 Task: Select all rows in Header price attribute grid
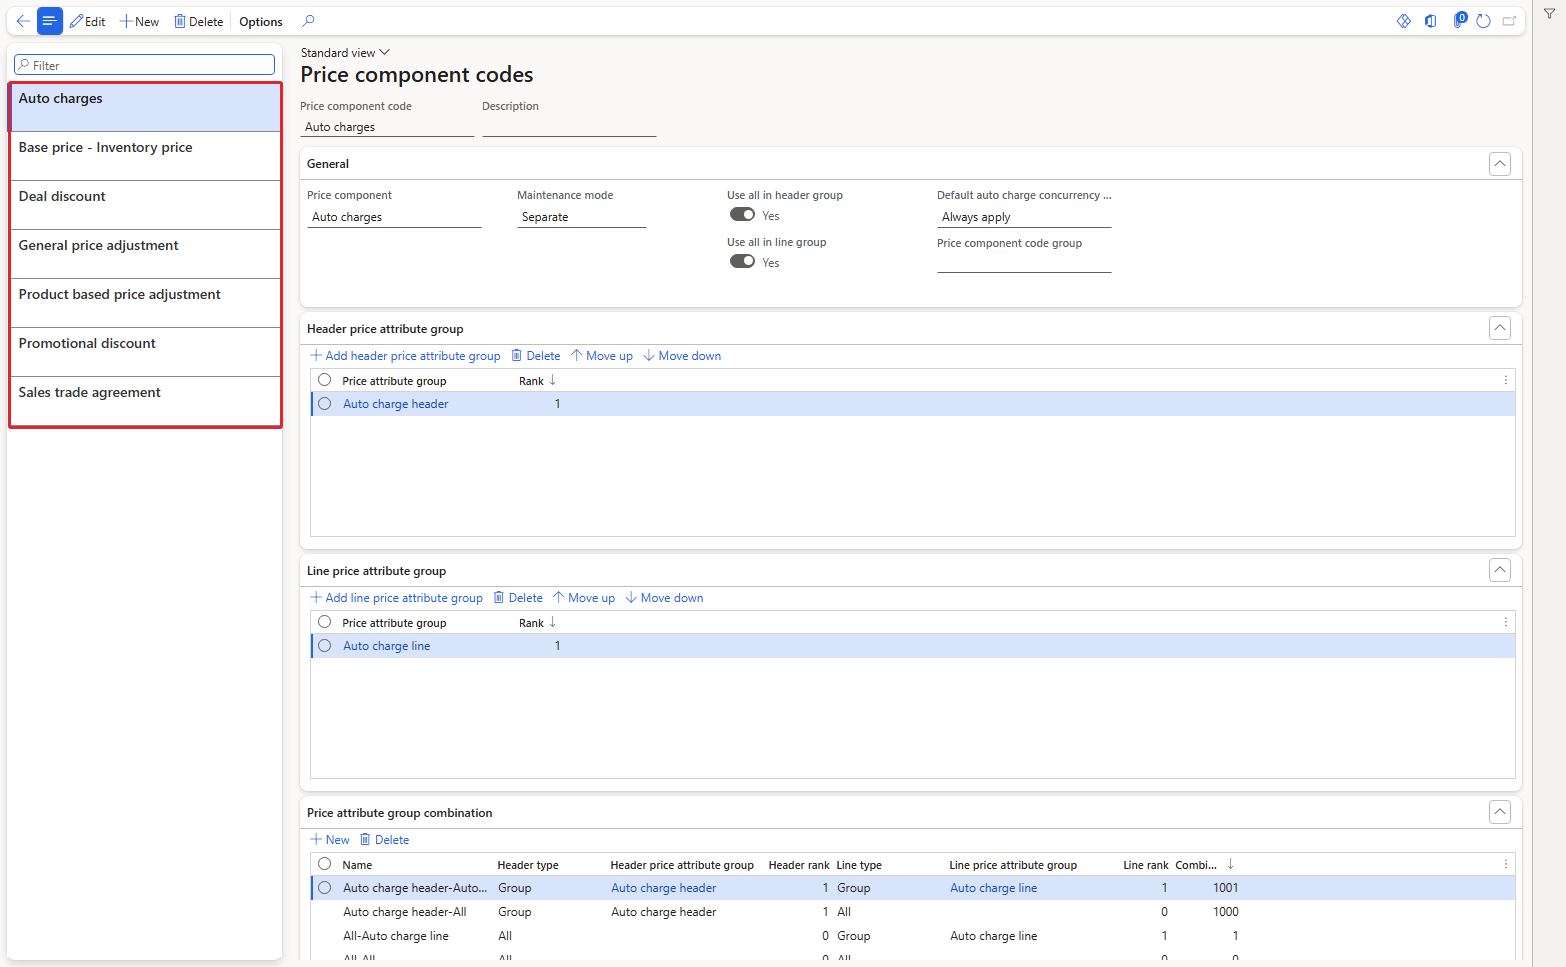tap(325, 380)
